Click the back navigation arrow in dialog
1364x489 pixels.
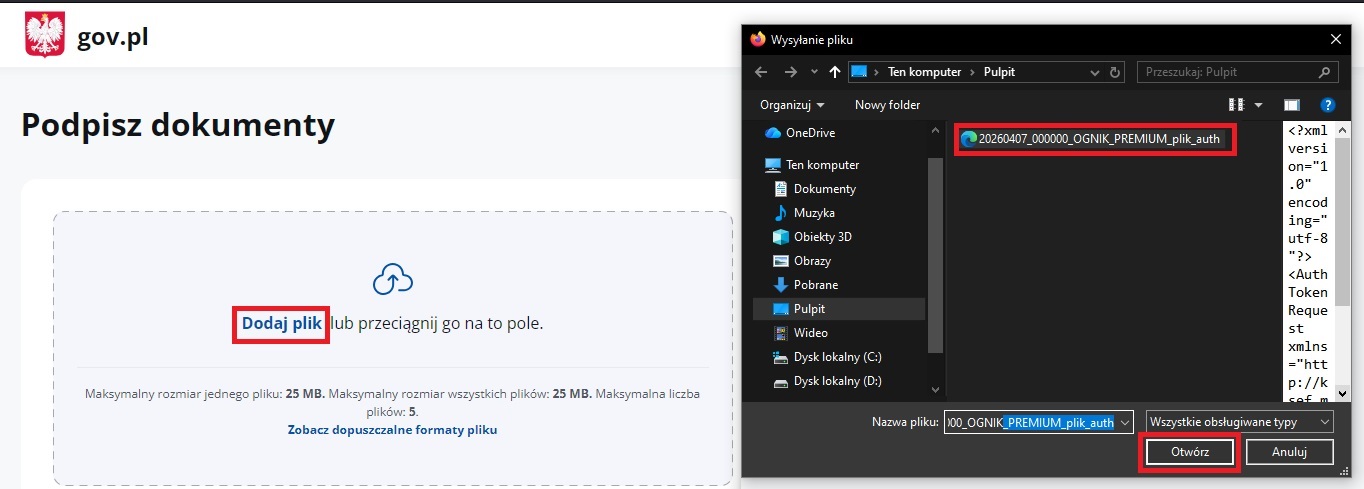click(x=762, y=72)
